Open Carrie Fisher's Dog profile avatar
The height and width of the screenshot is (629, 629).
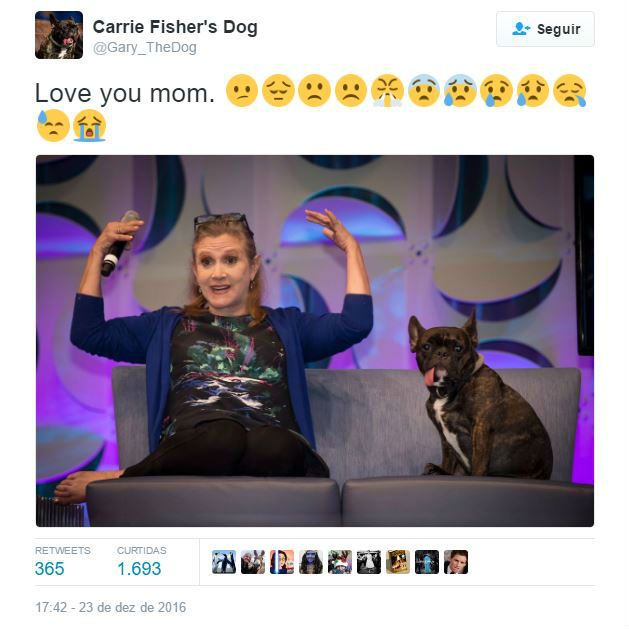[x=59, y=35]
